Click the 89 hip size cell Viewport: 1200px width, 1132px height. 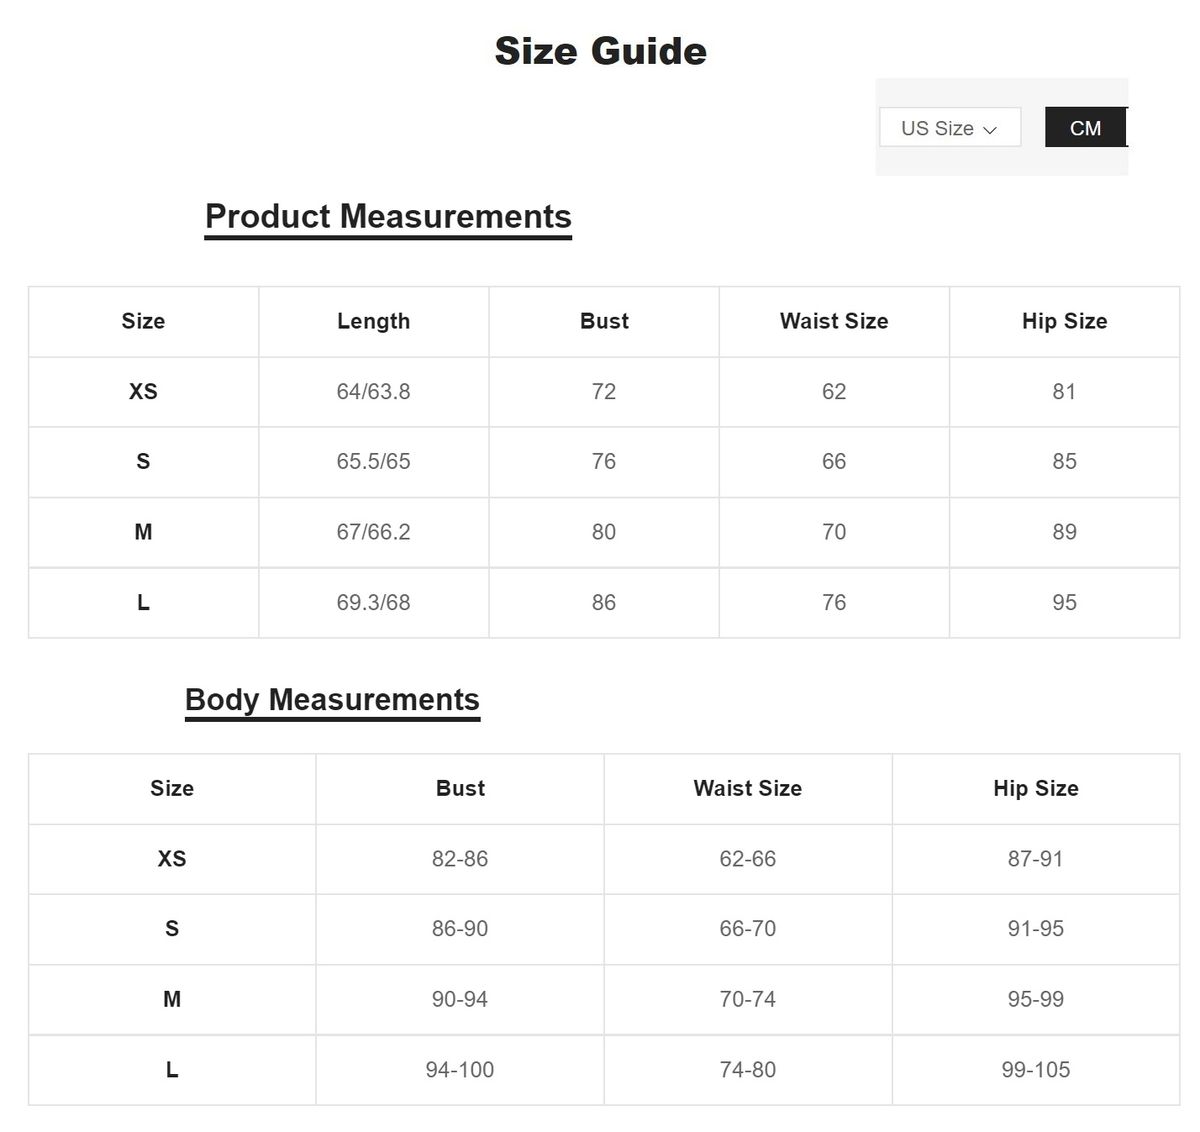(1064, 532)
